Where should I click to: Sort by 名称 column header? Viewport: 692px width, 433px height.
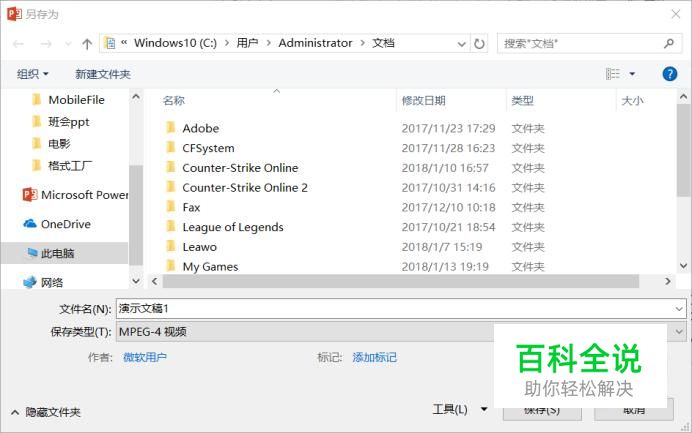click(x=173, y=101)
